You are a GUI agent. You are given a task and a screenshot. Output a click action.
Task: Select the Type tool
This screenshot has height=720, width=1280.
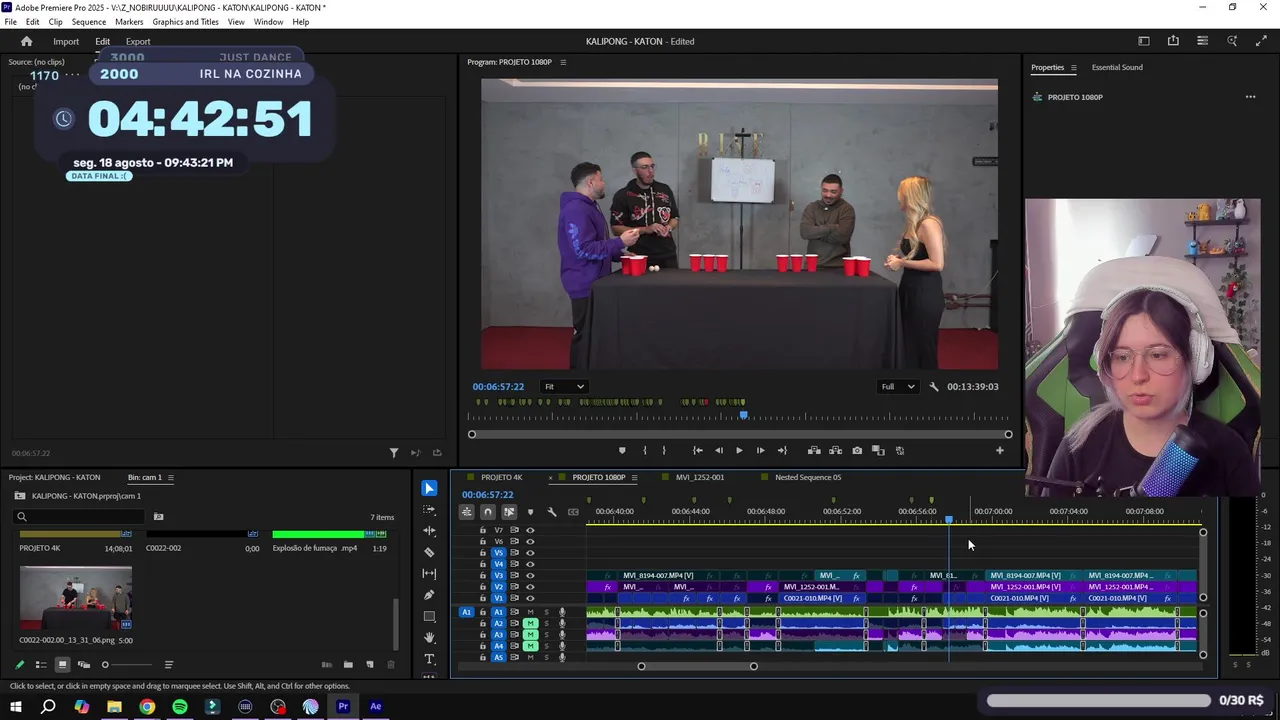pos(429,659)
